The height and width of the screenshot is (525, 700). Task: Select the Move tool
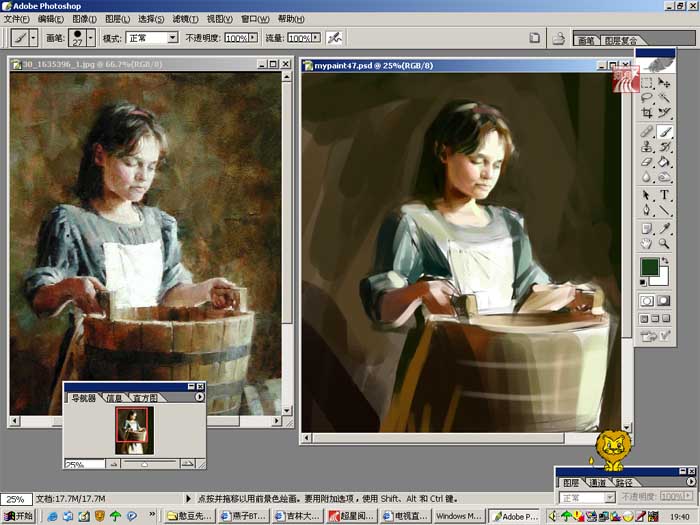coord(664,83)
